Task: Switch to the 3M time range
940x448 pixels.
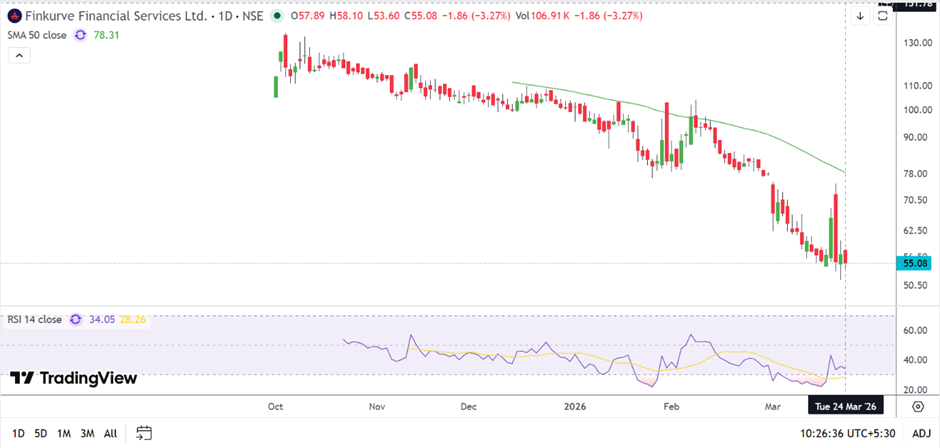Action: click(87, 433)
